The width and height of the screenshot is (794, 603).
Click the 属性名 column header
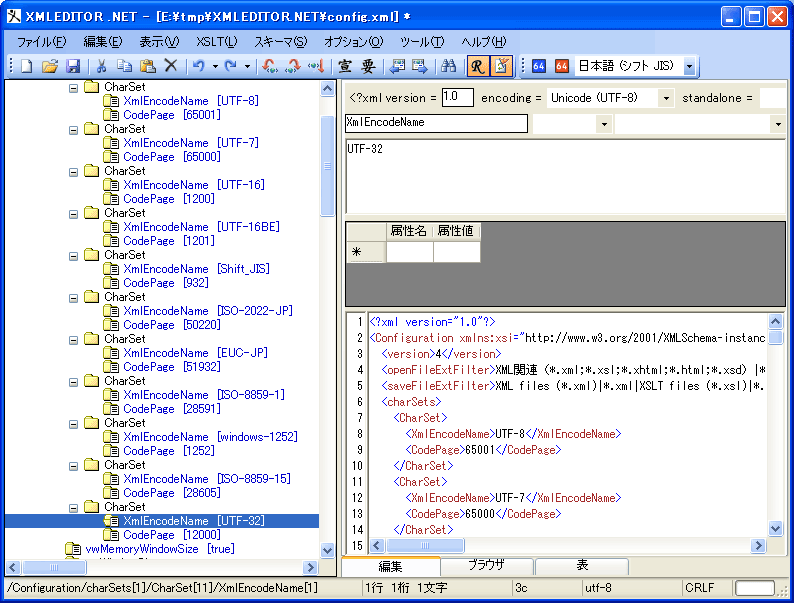coord(409,231)
